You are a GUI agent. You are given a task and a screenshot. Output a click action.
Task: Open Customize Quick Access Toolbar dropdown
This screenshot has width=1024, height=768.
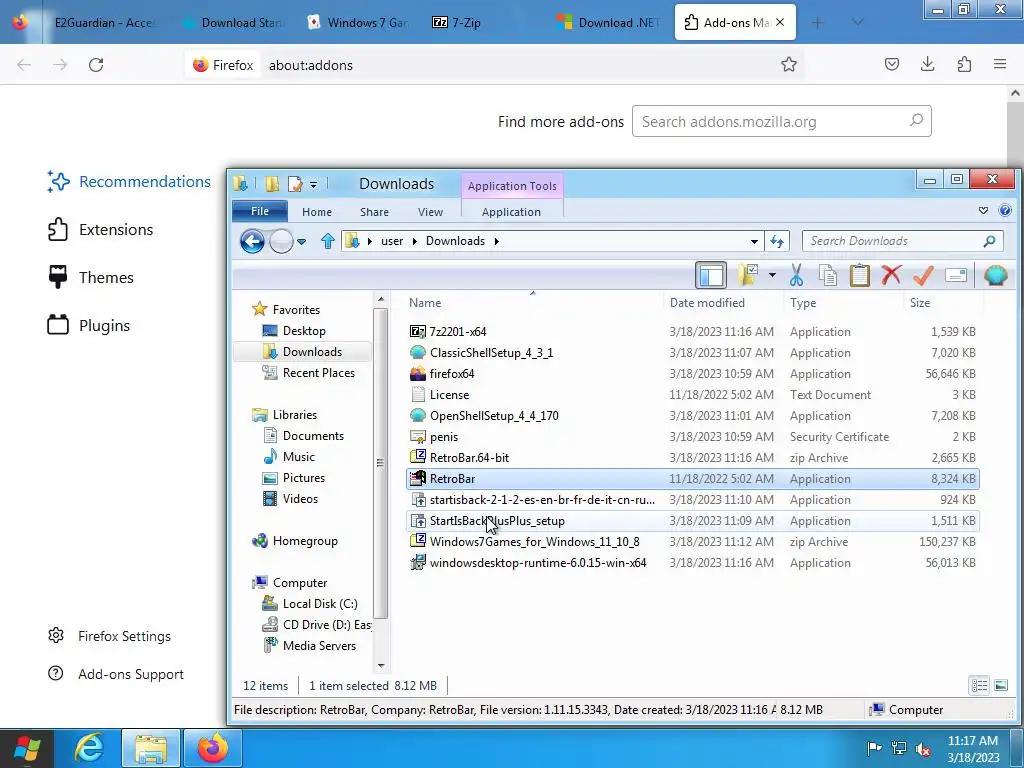click(x=313, y=185)
